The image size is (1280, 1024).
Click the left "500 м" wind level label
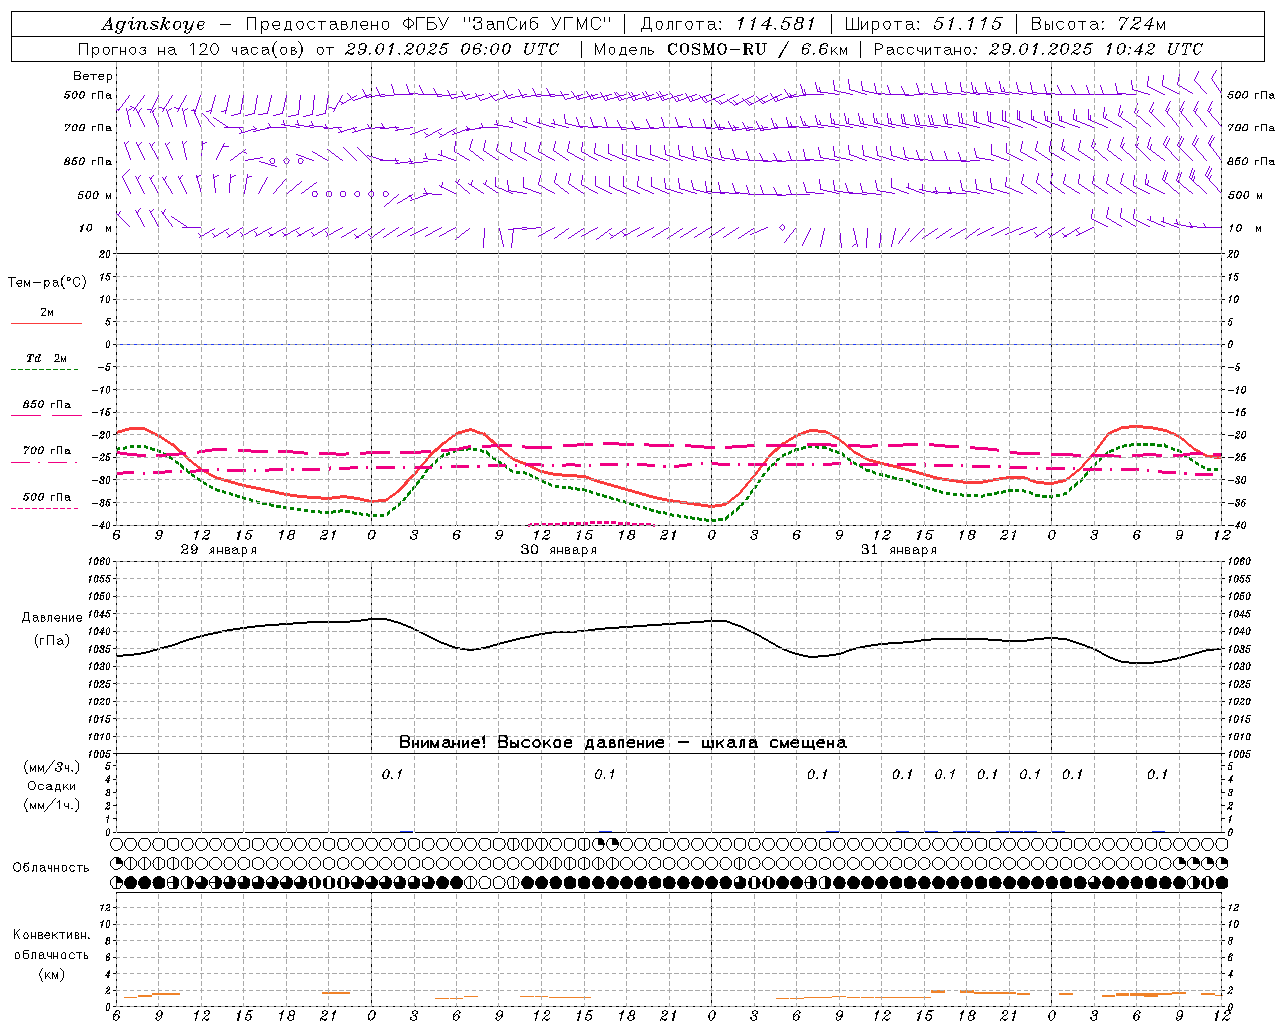[x=95, y=195]
